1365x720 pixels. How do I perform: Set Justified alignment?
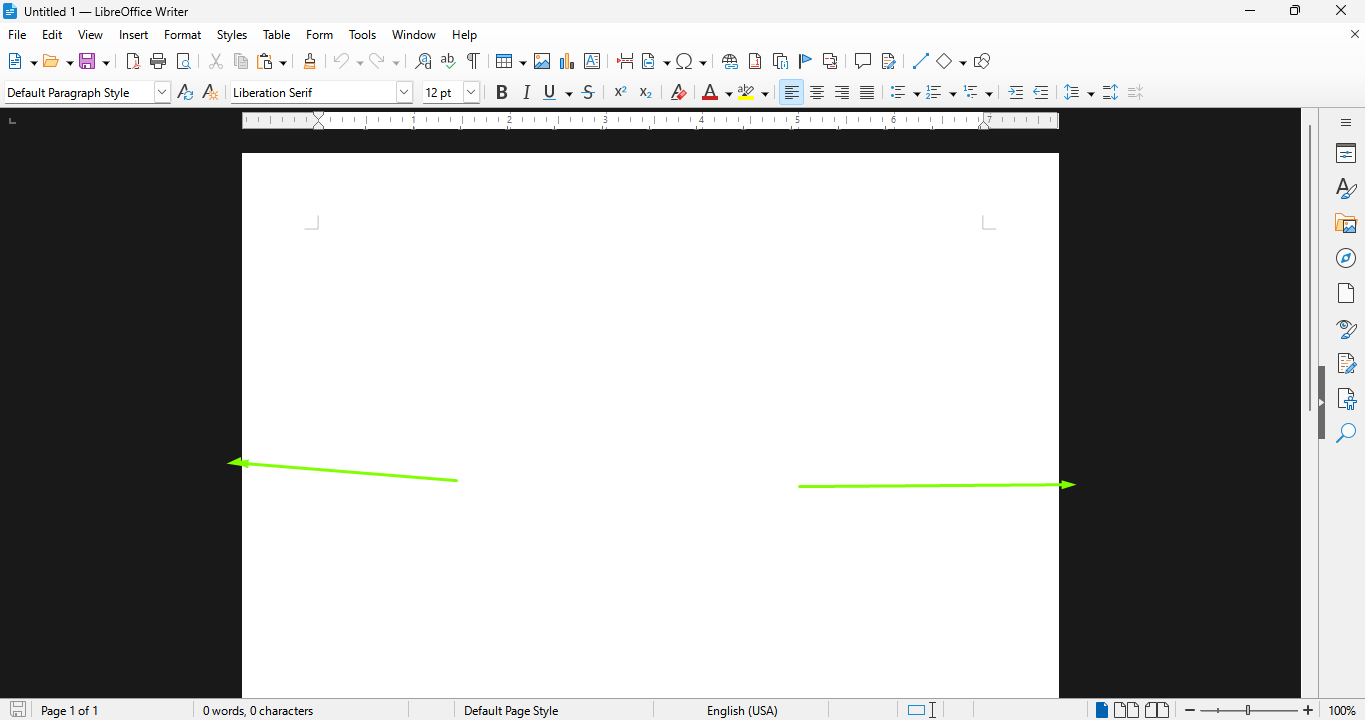[x=867, y=92]
